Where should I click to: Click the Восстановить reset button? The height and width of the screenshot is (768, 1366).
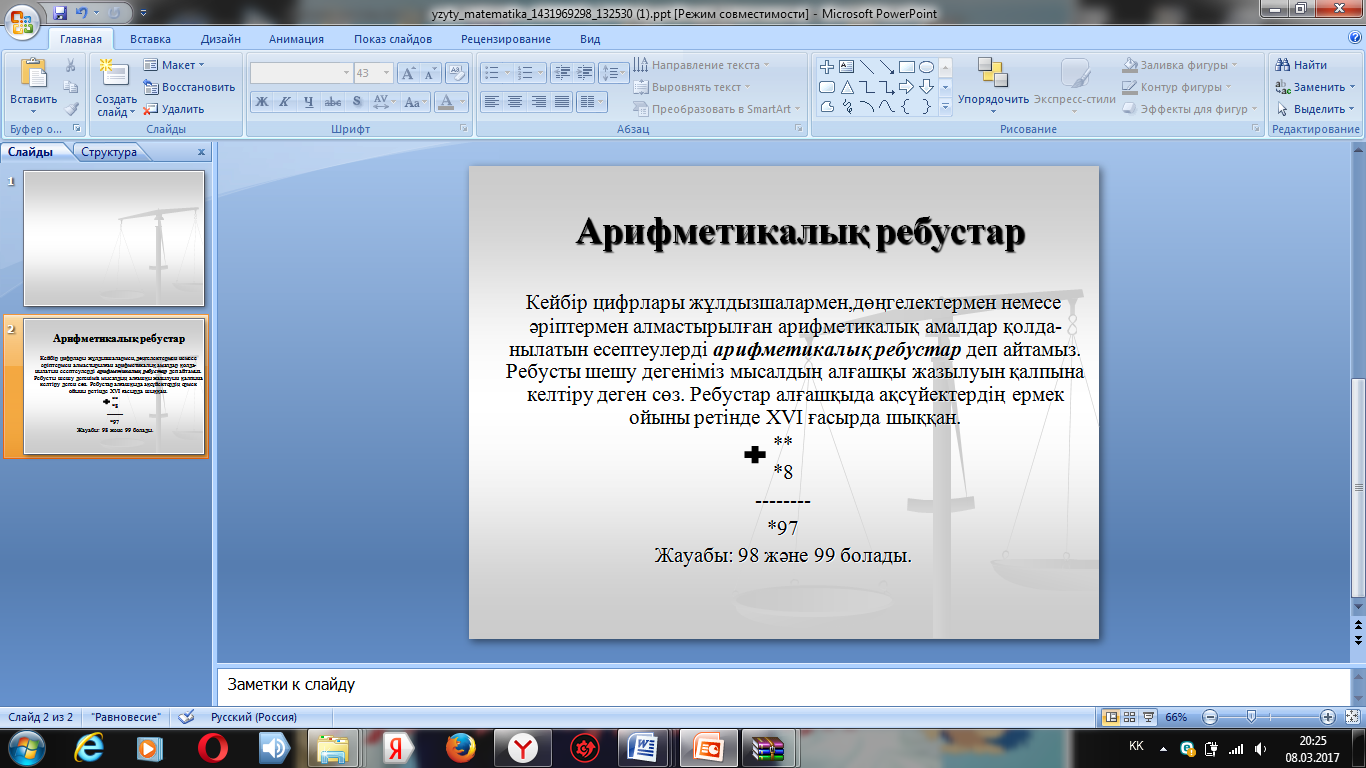[x=190, y=87]
